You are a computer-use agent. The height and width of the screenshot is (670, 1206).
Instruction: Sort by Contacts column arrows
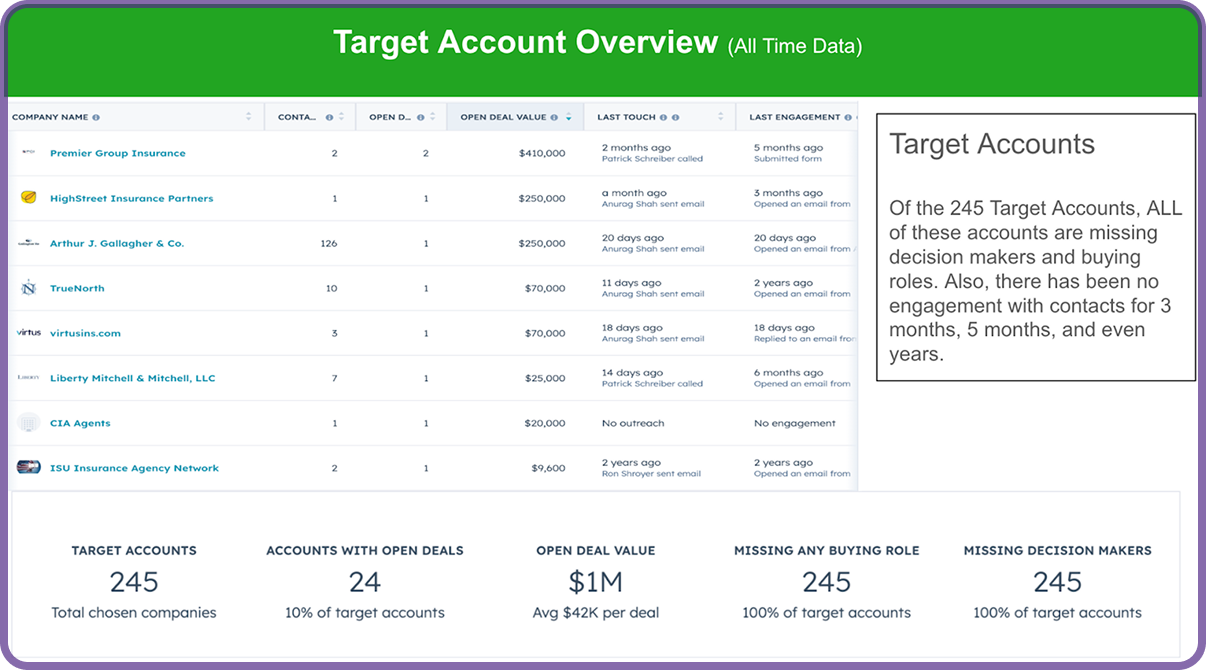(x=341, y=117)
